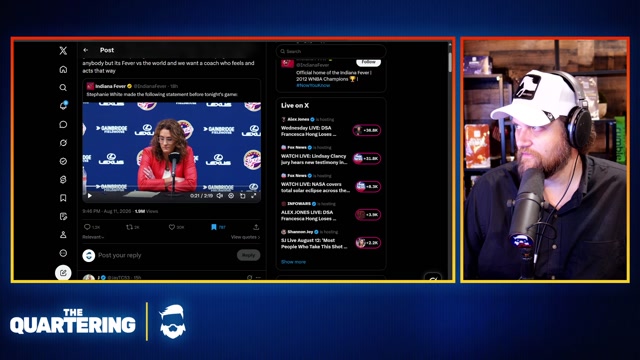The height and width of the screenshot is (360, 640).
Task: Click your avatar beside reply box
Action: click(89, 256)
